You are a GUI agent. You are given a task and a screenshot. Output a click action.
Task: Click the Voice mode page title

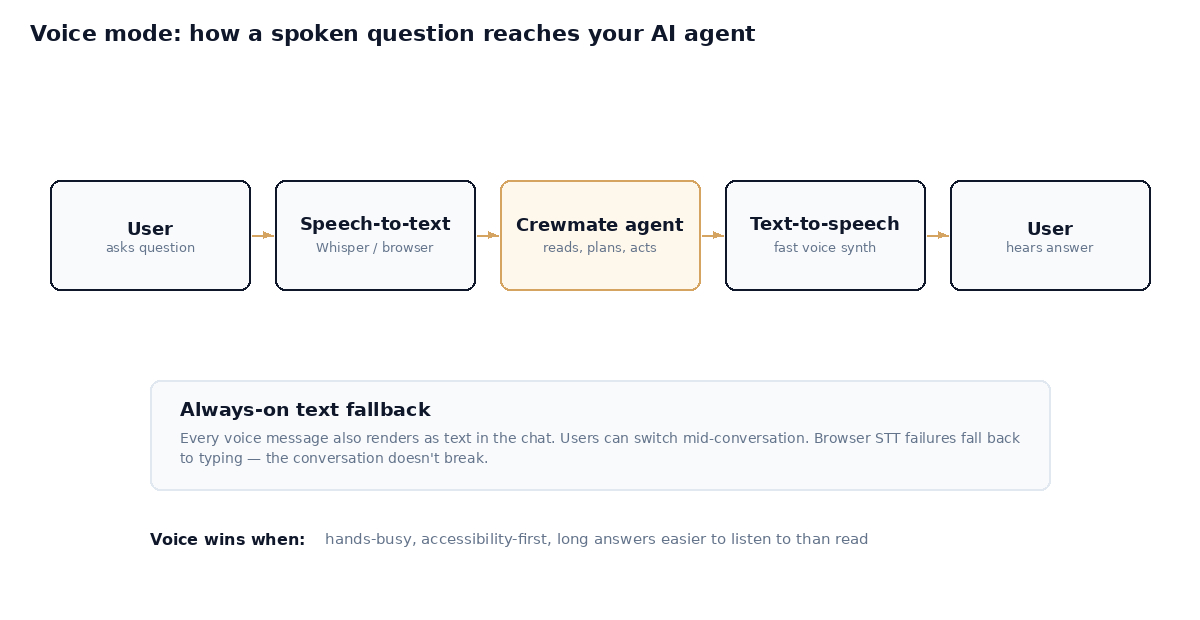(392, 34)
